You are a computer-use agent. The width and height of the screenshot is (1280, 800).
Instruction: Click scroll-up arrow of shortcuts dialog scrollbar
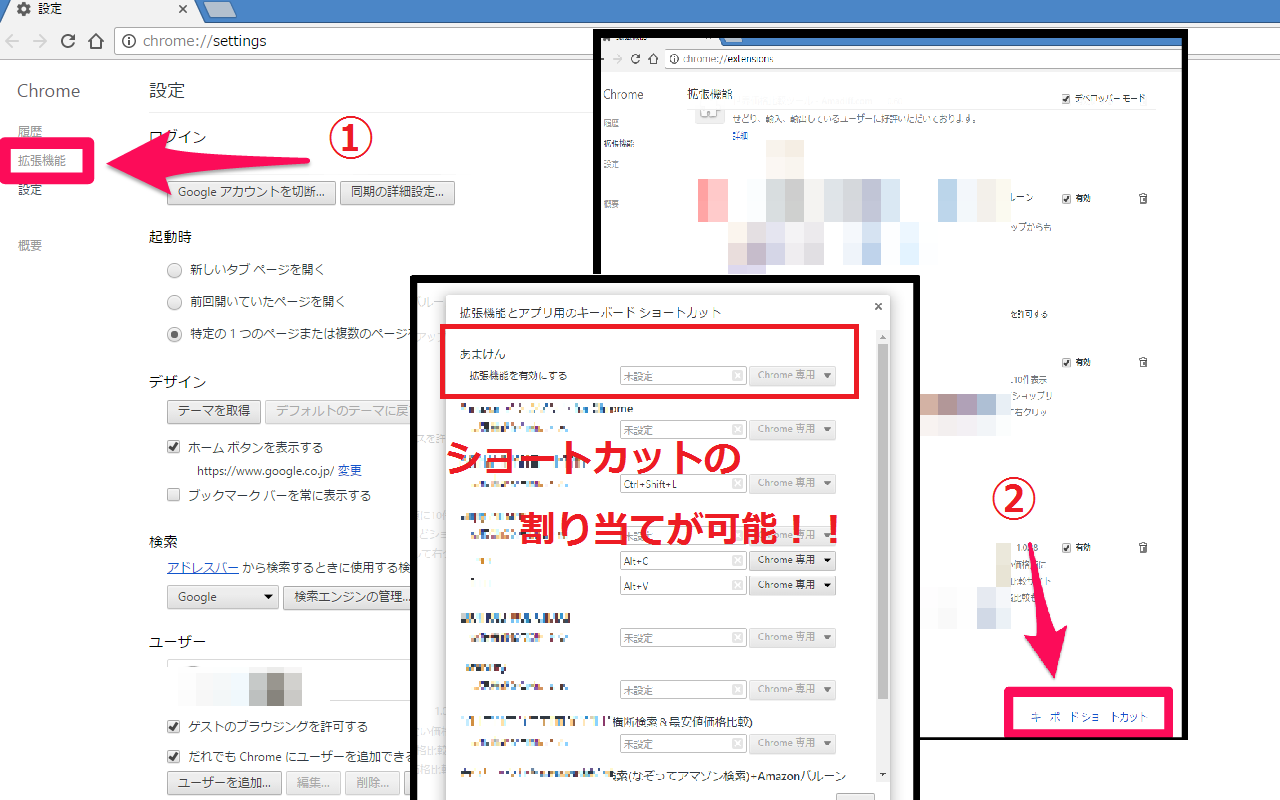coord(882,335)
